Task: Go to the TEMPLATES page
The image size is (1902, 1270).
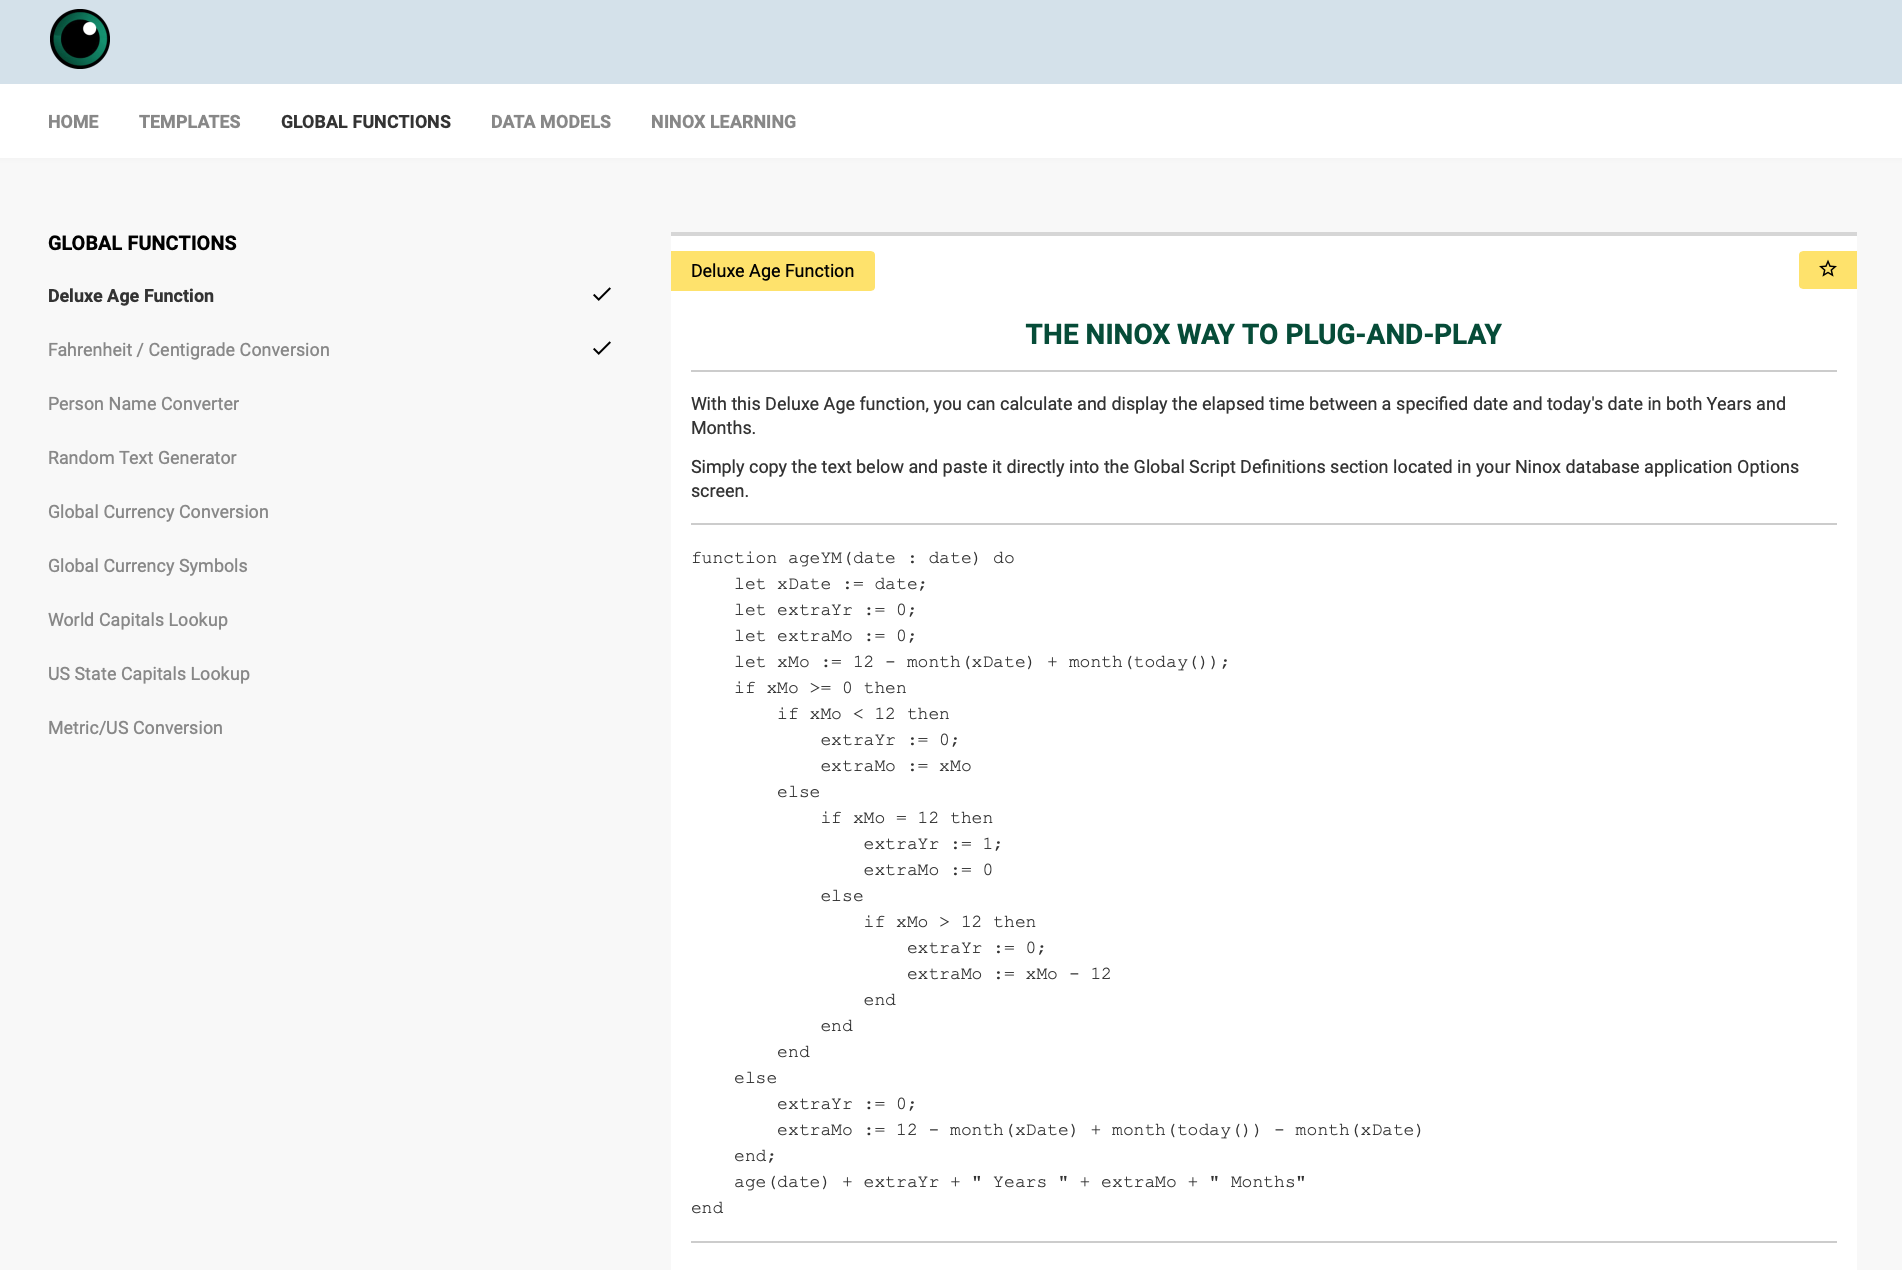Action: [x=190, y=122]
